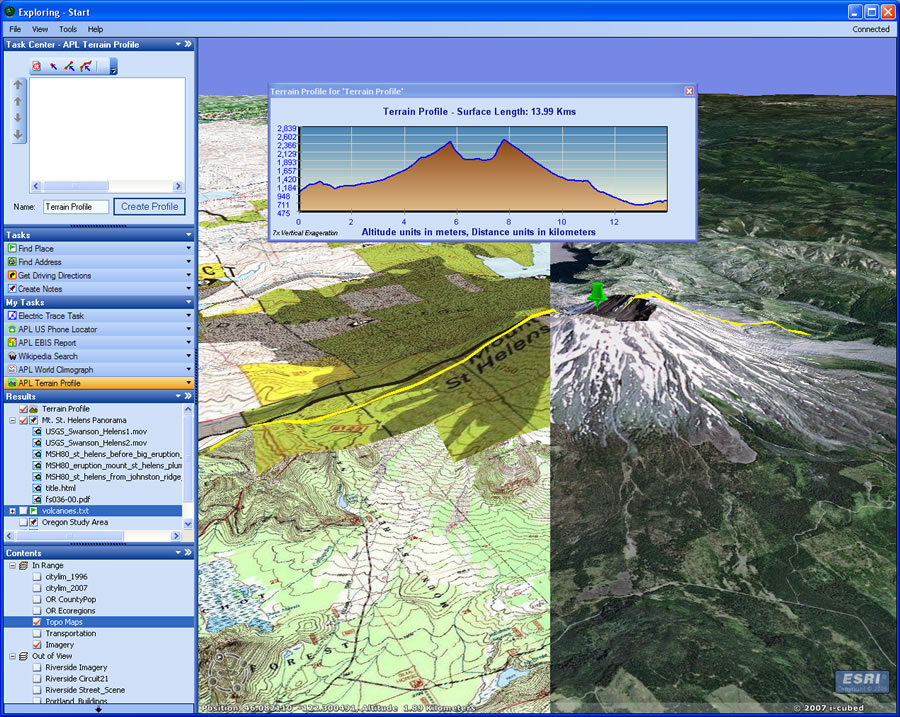Open the Tools menu
This screenshot has height=717, width=900.
[x=68, y=29]
